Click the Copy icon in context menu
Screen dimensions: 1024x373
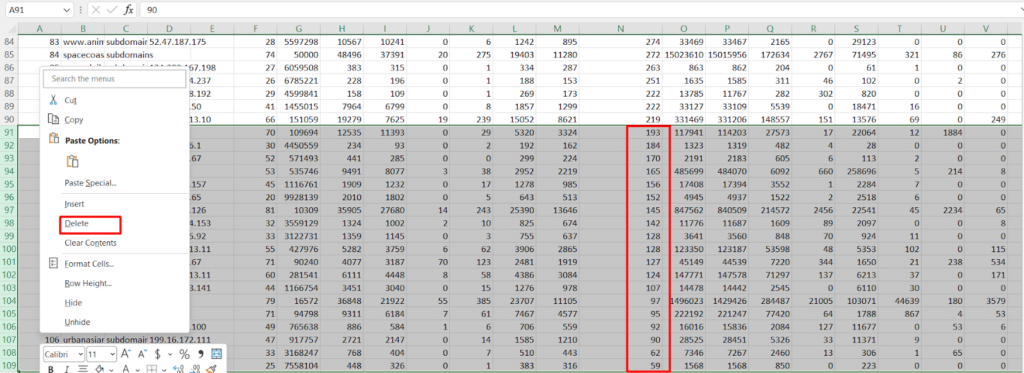[53, 120]
